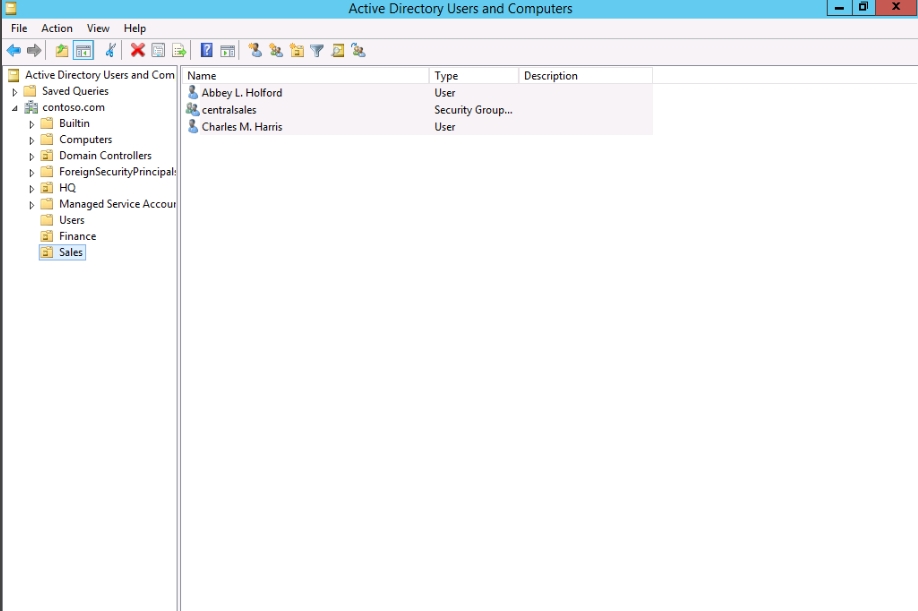
Task: Select Domain Controllers in the tree
Action: tap(105, 156)
